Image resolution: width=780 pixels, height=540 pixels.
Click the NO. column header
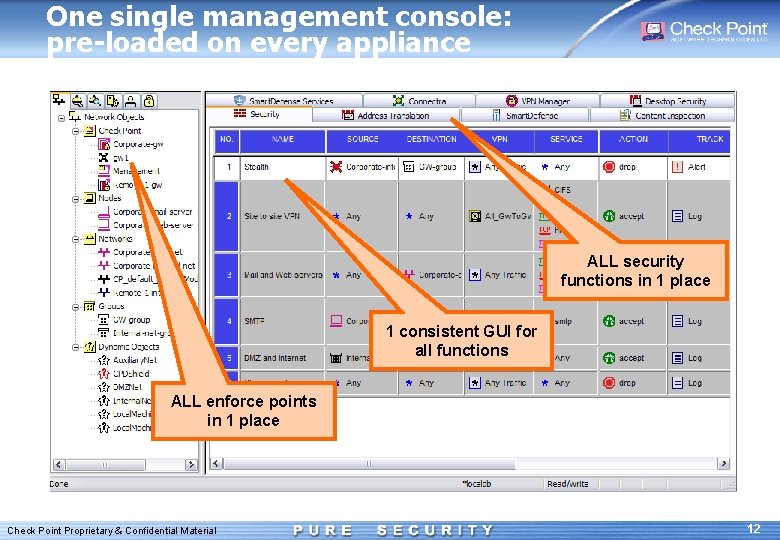coord(227,140)
